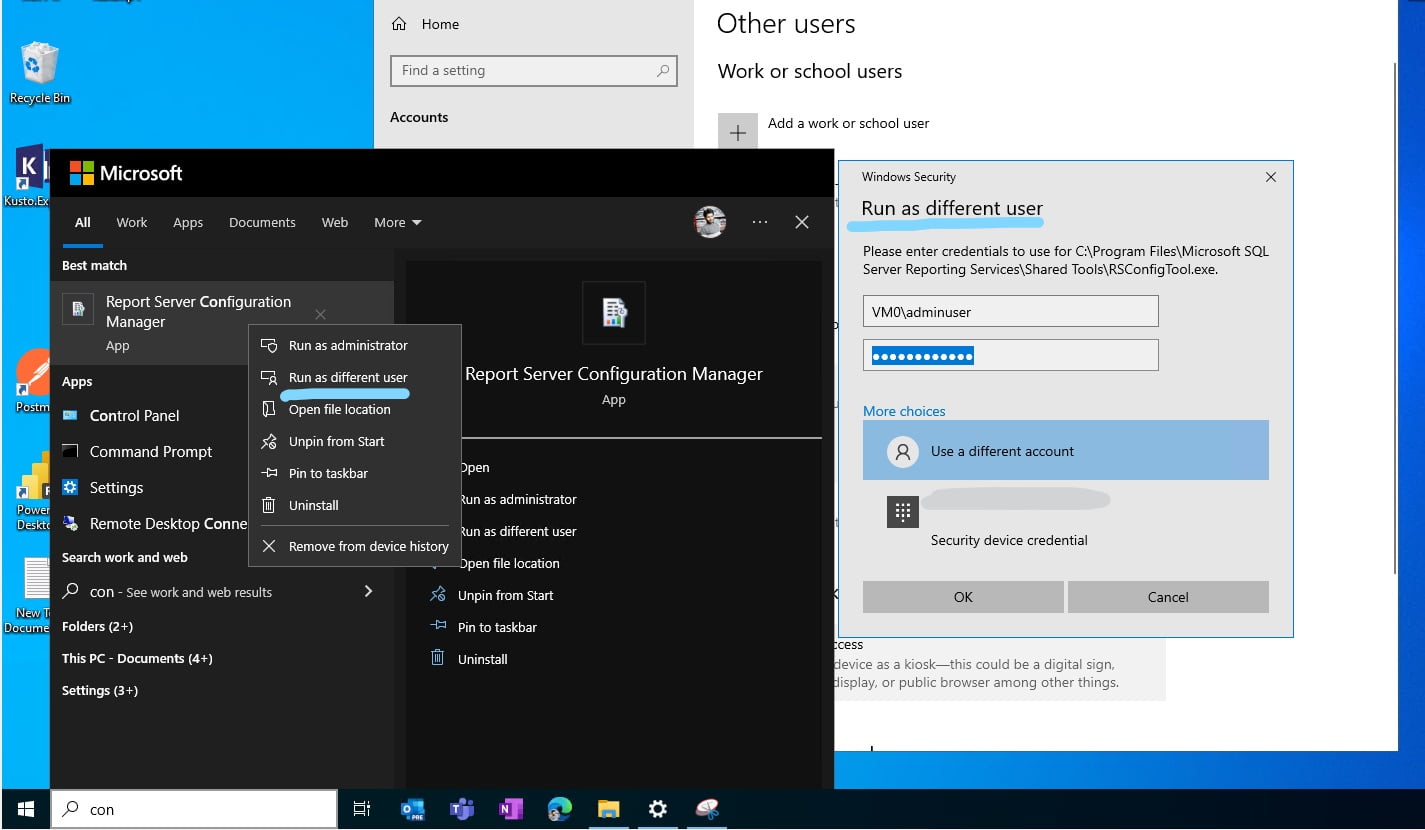
Task: Click the username field with VM0\adminuser
Action: (x=1010, y=311)
